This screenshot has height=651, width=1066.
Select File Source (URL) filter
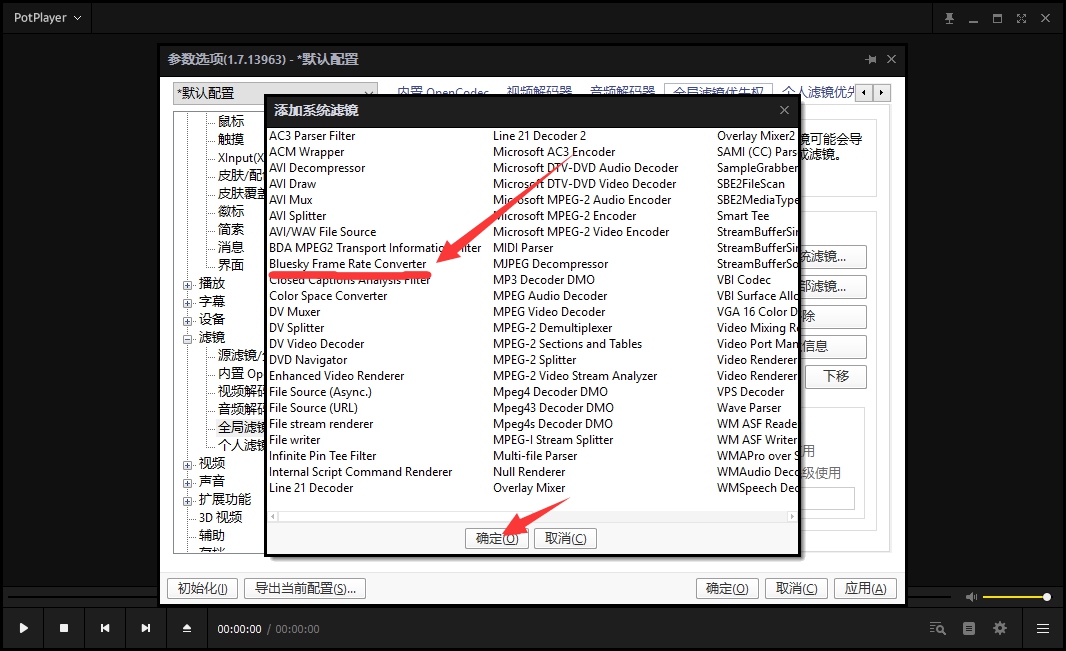click(313, 408)
